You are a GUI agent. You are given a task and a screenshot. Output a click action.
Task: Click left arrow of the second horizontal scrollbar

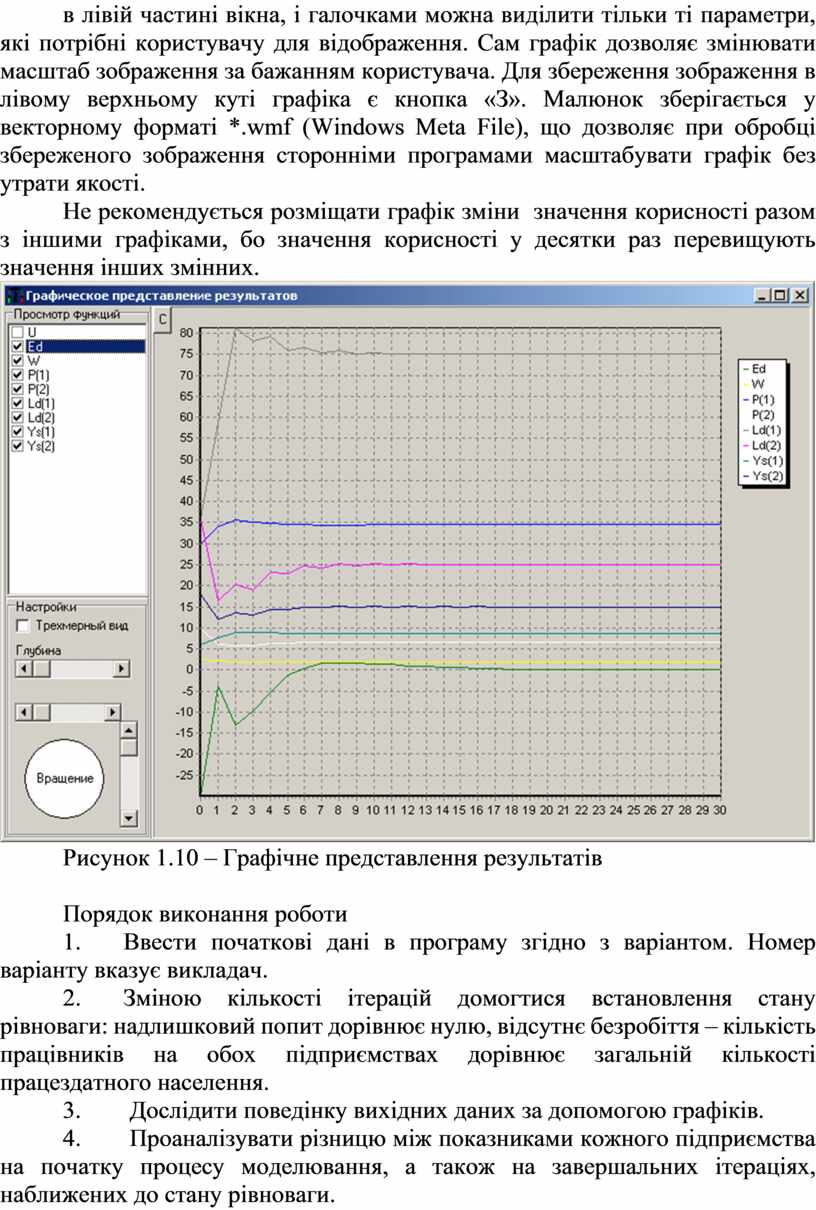pyautogui.click(x=25, y=711)
